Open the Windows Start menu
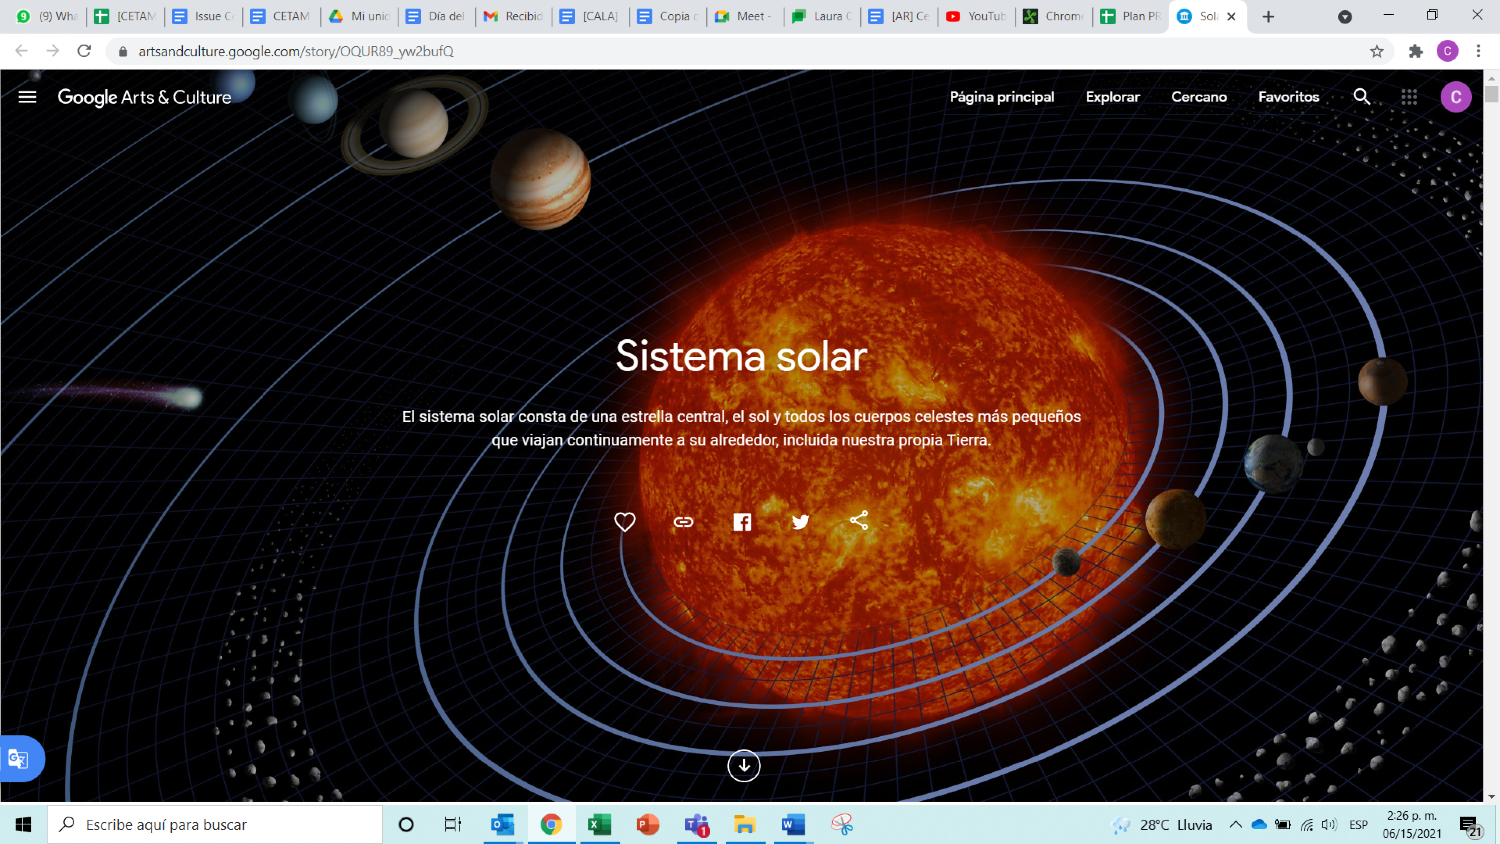The image size is (1500, 844). (x=23, y=824)
